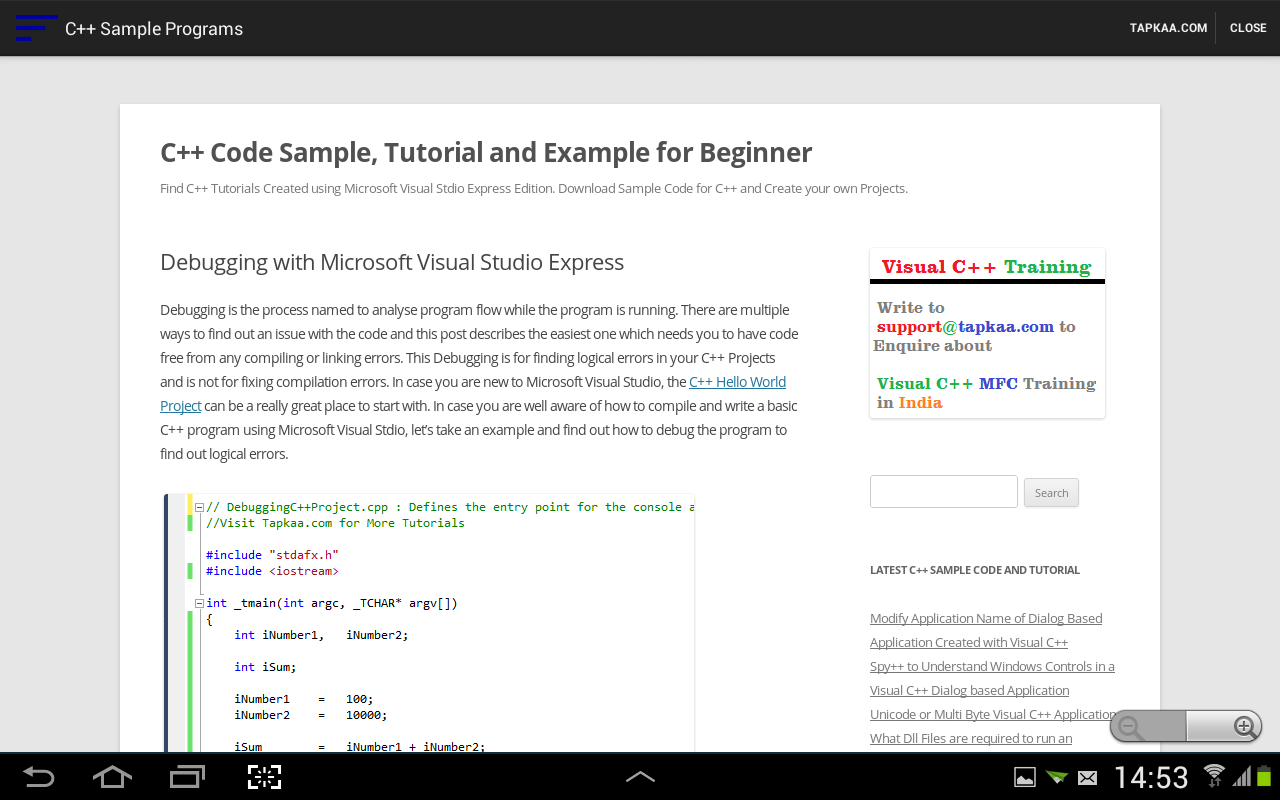The width and height of the screenshot is (1280, 800).
Task: Open the mail envelope notification icon
Action: [x=1088, y=777]
